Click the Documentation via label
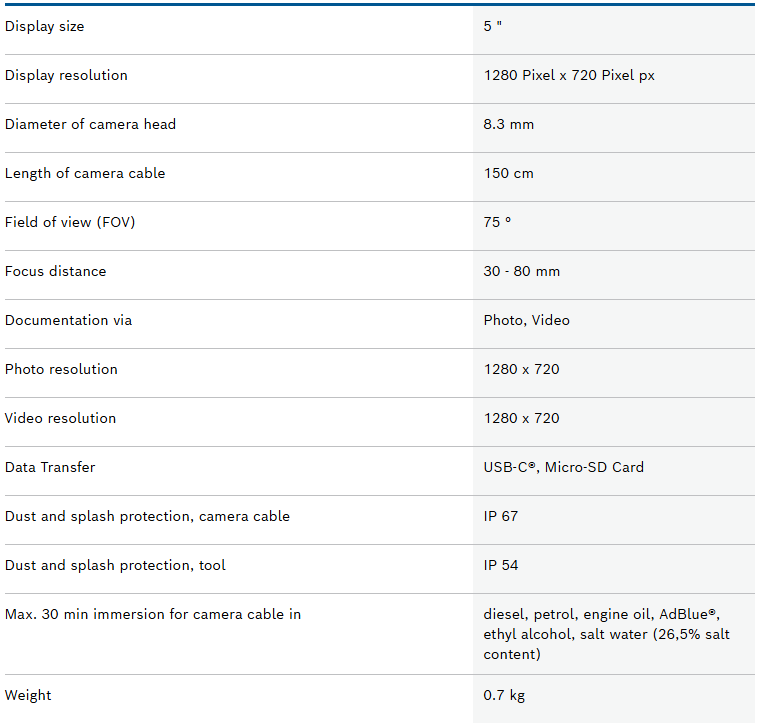This screenshot has height=723, width=758. click(x=68, y=321)
